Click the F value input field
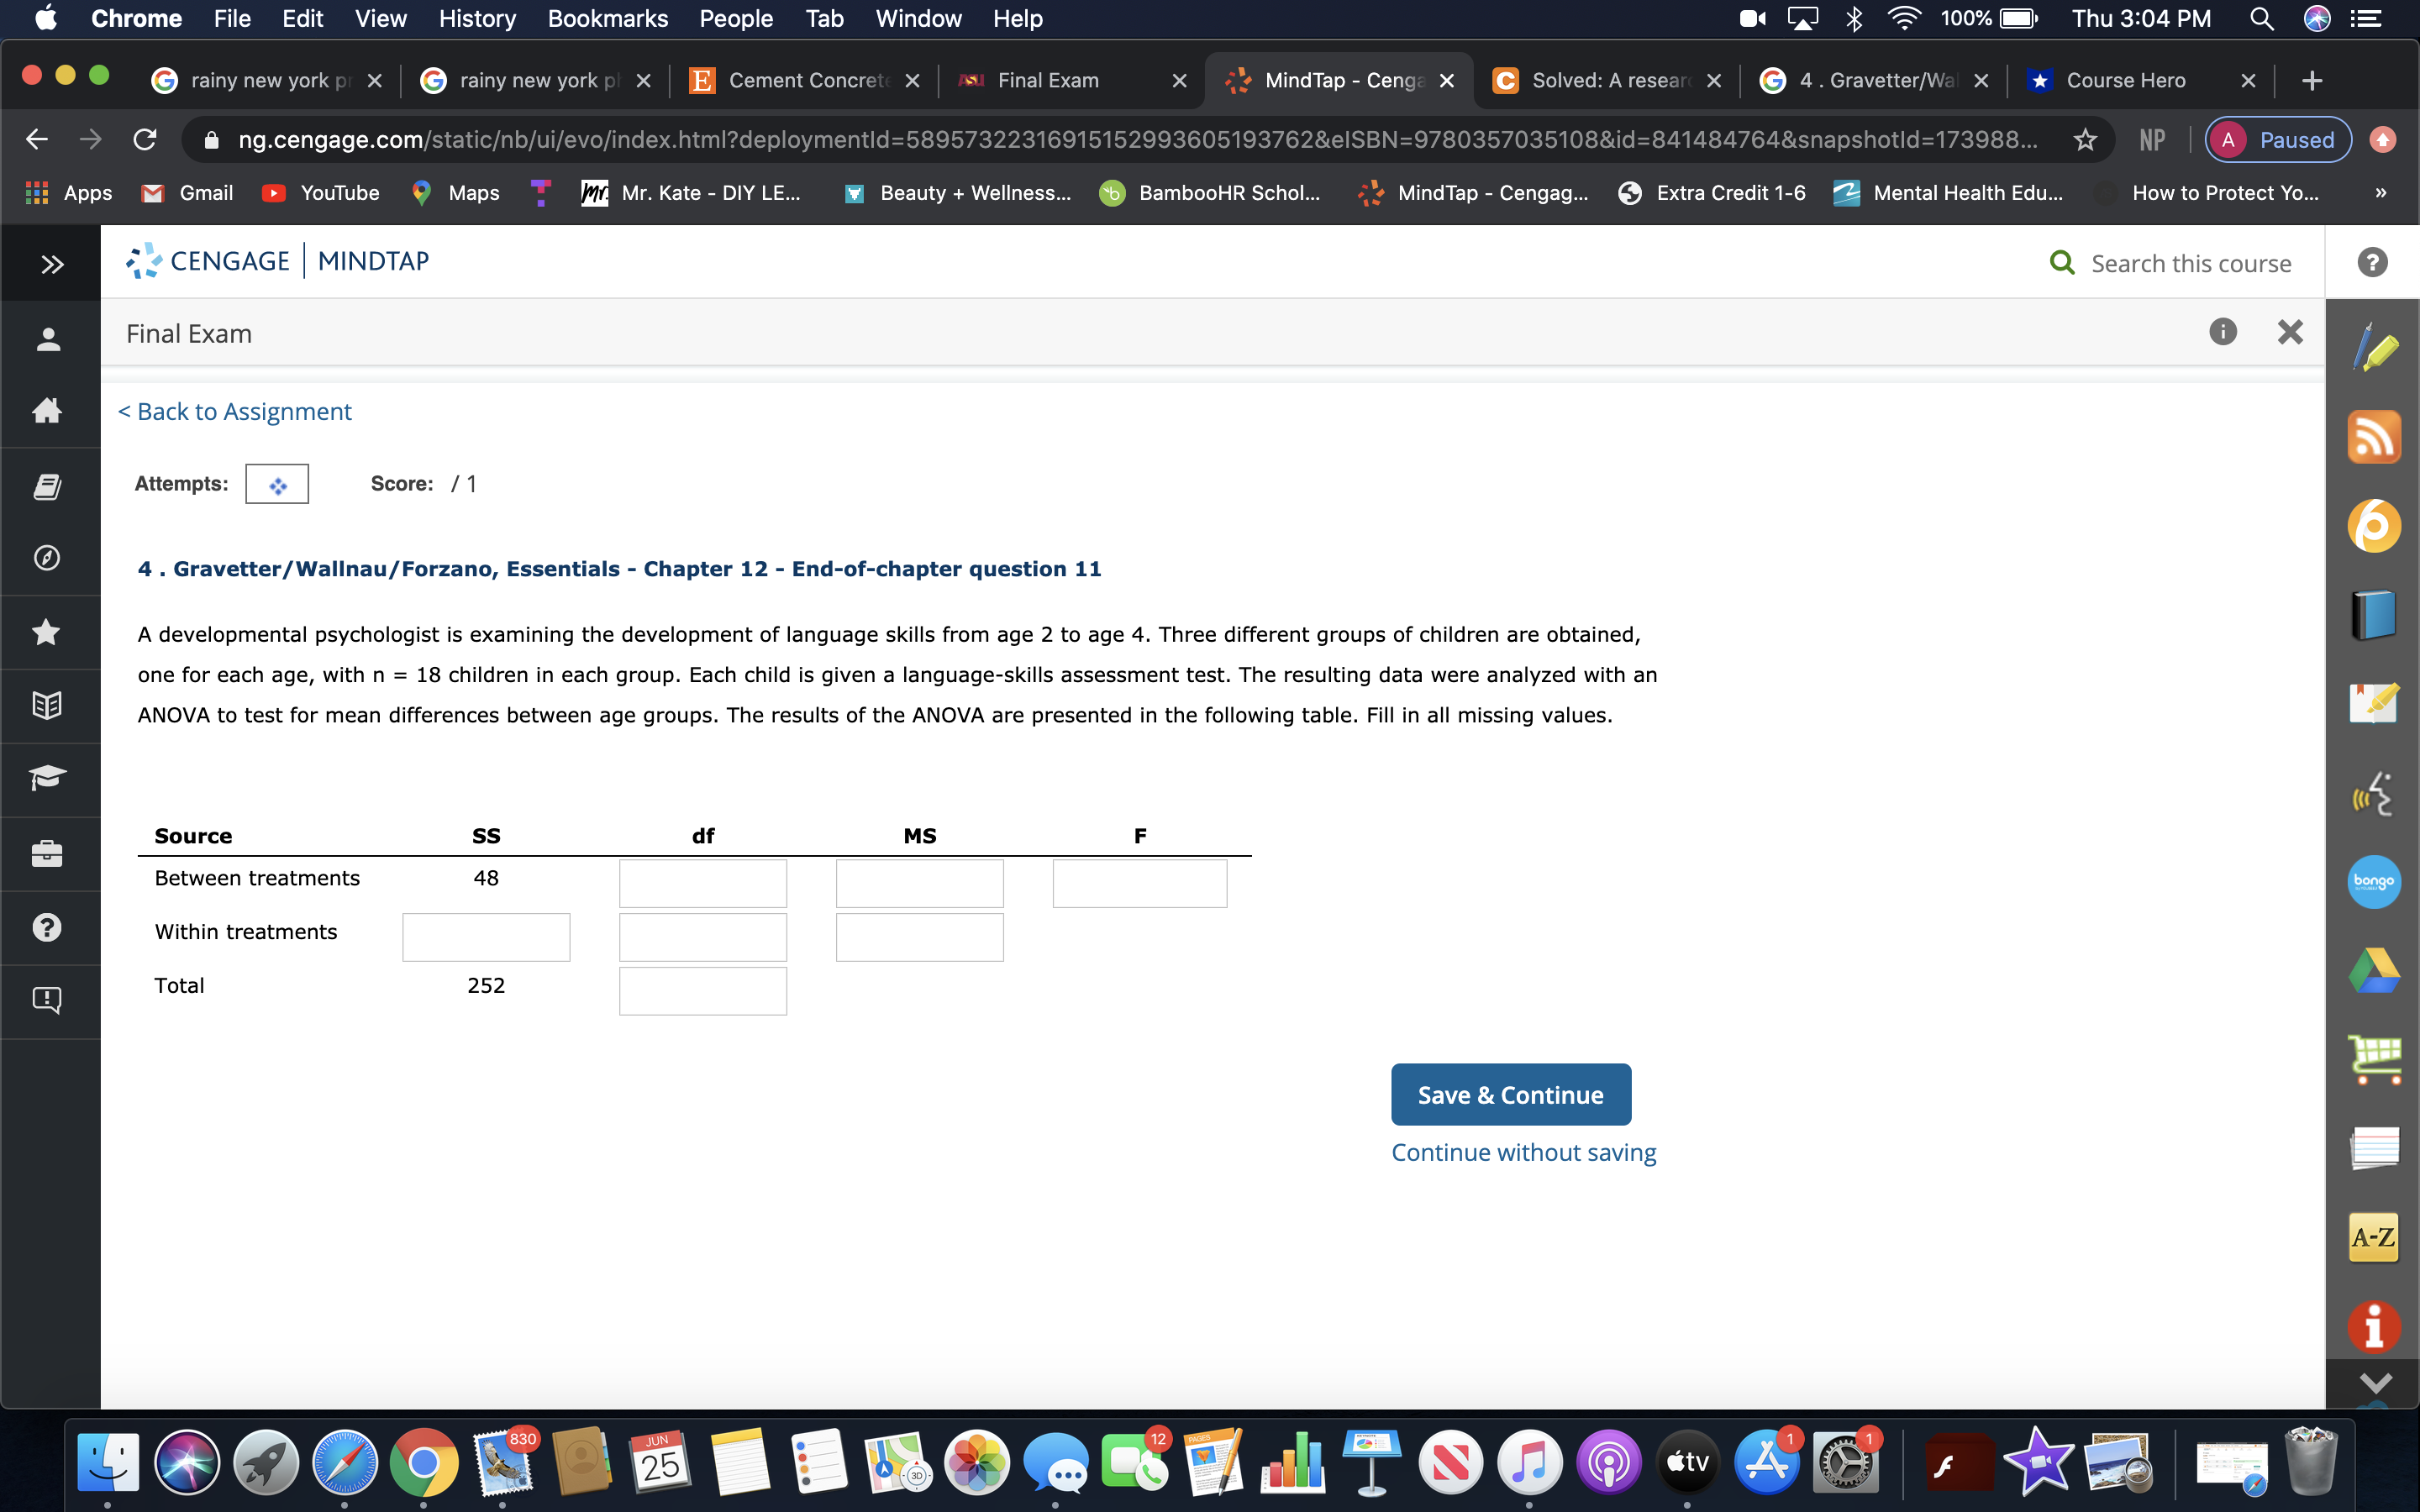Screen dimensions: 2420x1512 1139,883
